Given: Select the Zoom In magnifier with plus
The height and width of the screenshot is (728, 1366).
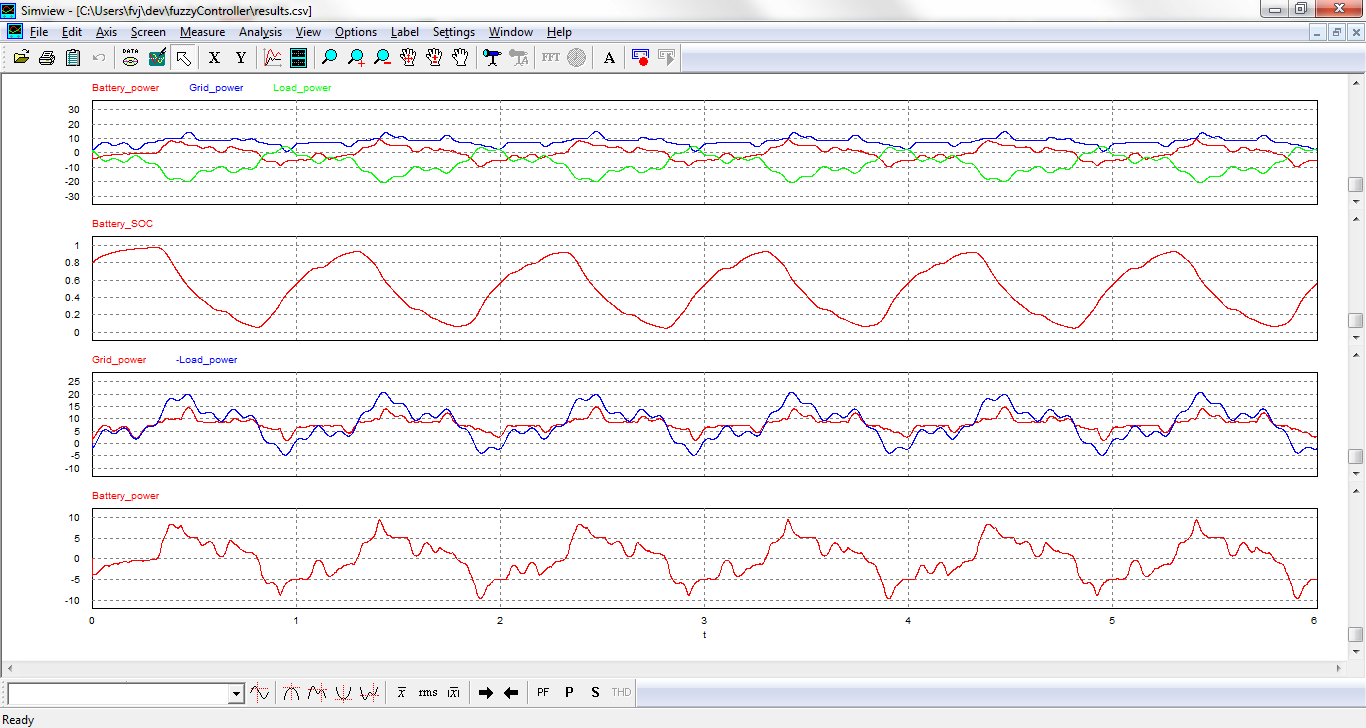Looking at the screenshot, I should [x=356, y=58].
